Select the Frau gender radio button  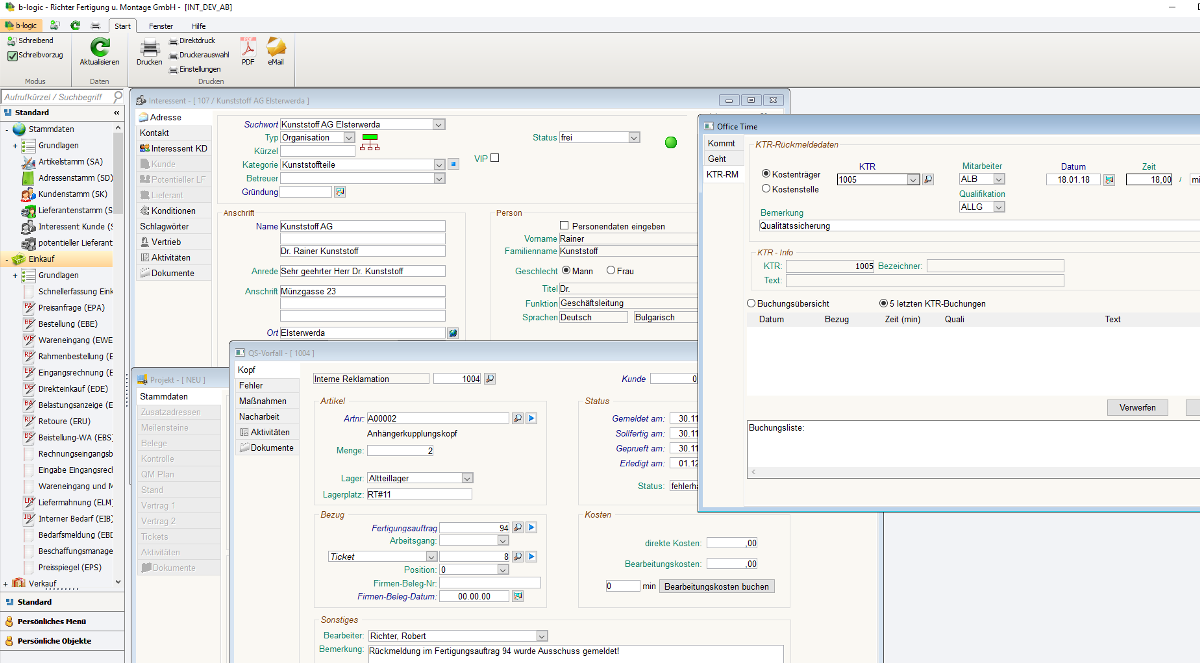612,270
